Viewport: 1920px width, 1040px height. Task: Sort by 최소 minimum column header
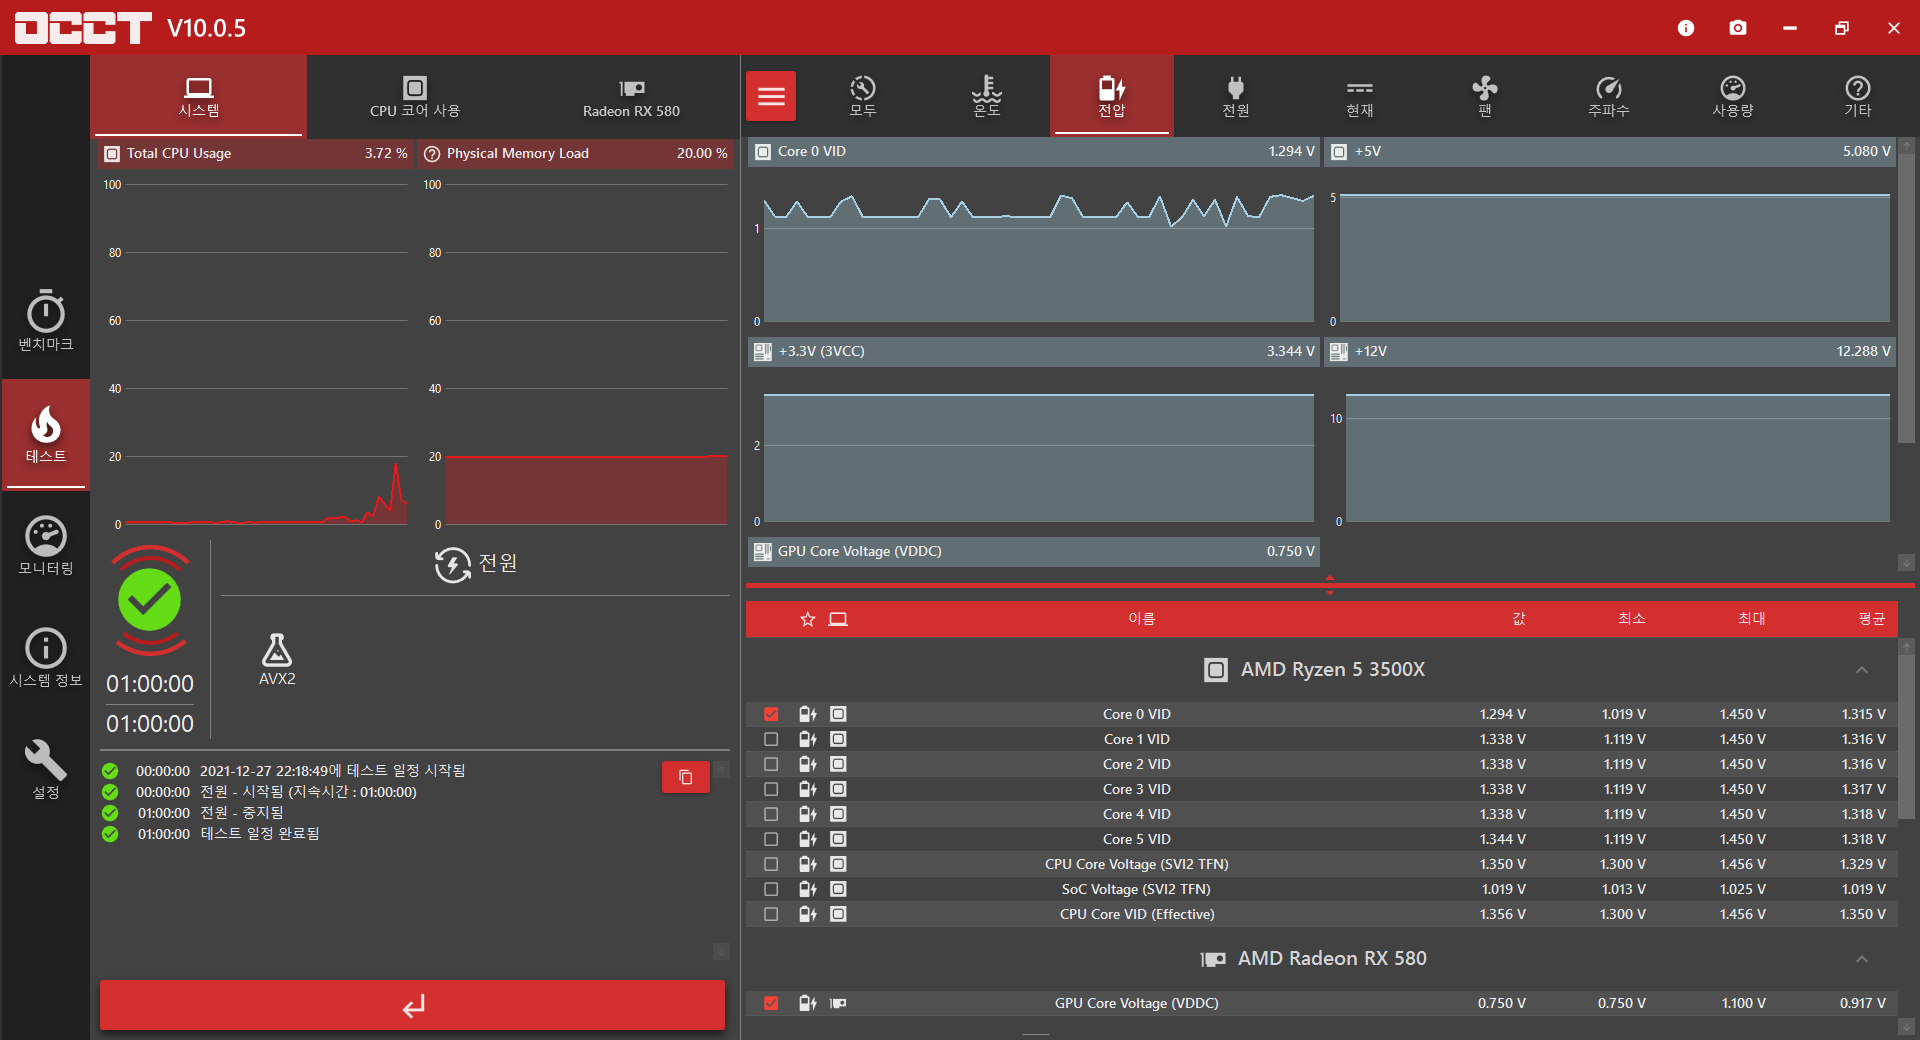[1632, 619]
